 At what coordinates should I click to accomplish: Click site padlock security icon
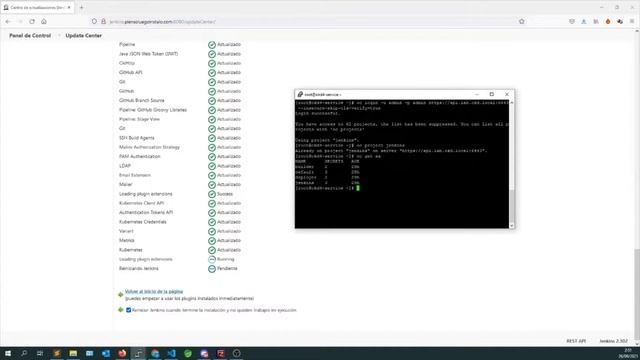coord(103,22)
